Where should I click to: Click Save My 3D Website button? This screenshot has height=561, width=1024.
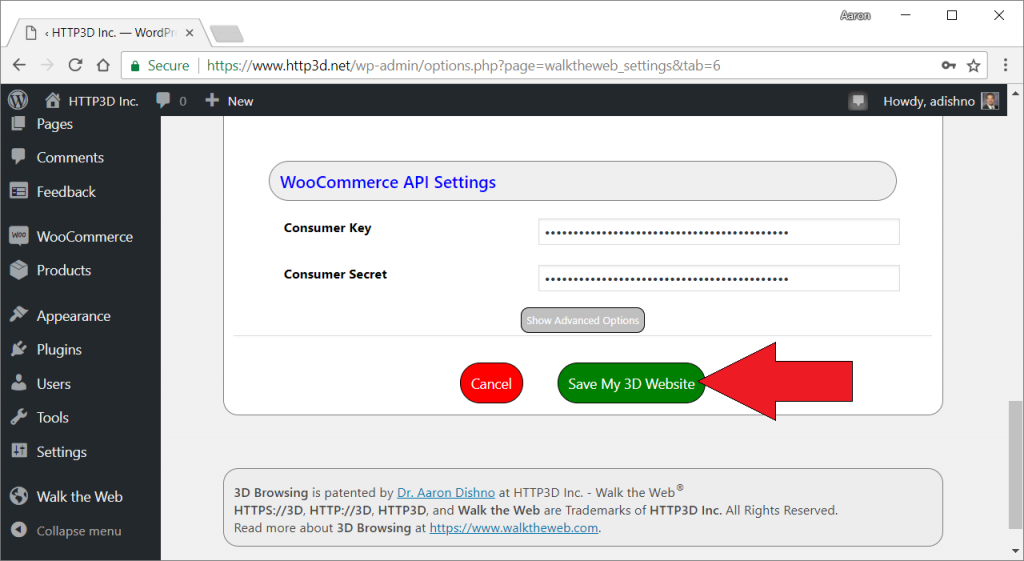[x=631, y=383]
